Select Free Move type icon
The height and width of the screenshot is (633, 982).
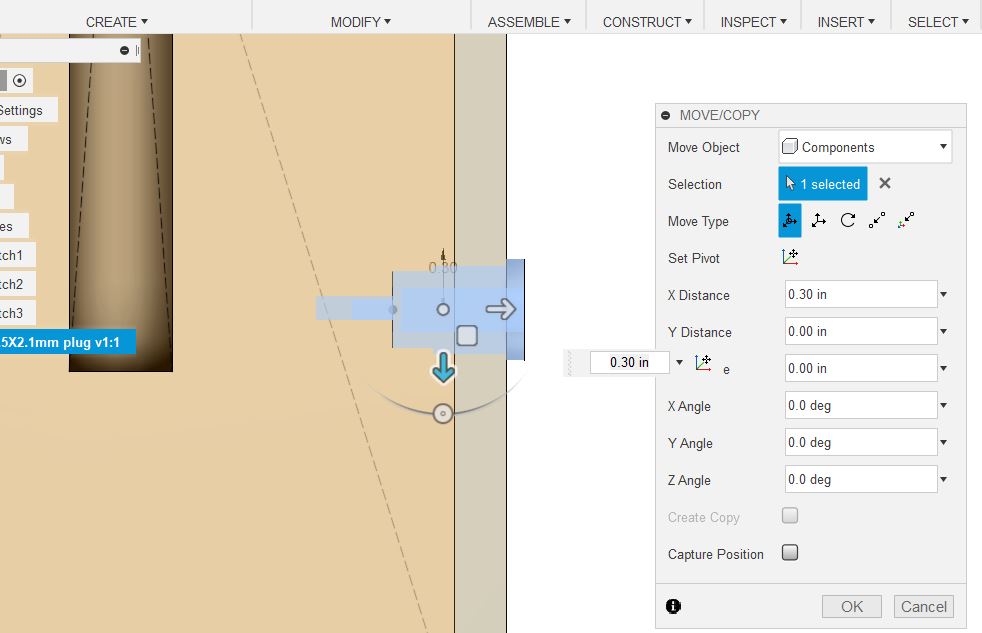click(790, 220)
